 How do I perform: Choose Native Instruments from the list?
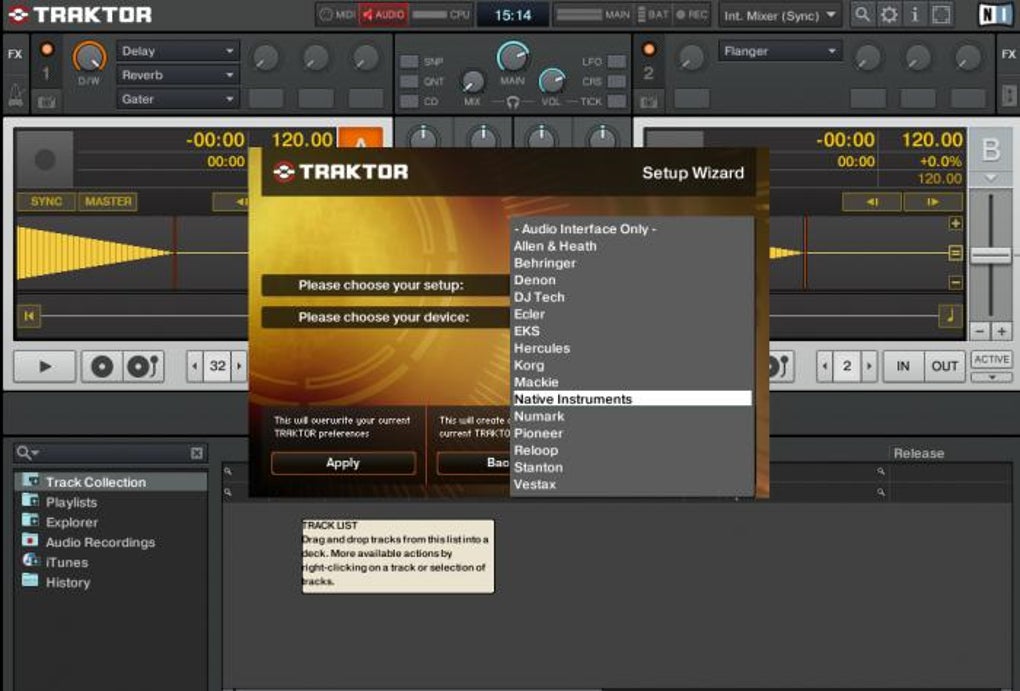pyautogui.click(x=632, y=399)
